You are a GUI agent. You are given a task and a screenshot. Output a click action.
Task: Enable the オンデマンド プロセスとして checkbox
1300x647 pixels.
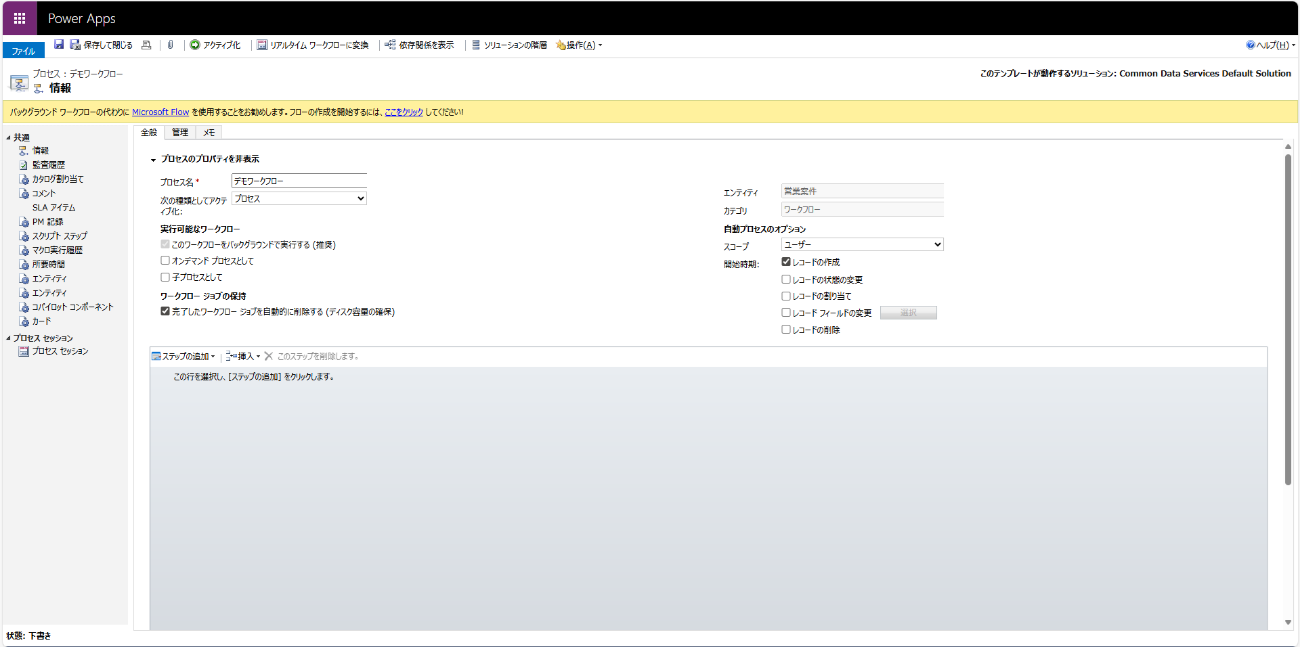166,261
